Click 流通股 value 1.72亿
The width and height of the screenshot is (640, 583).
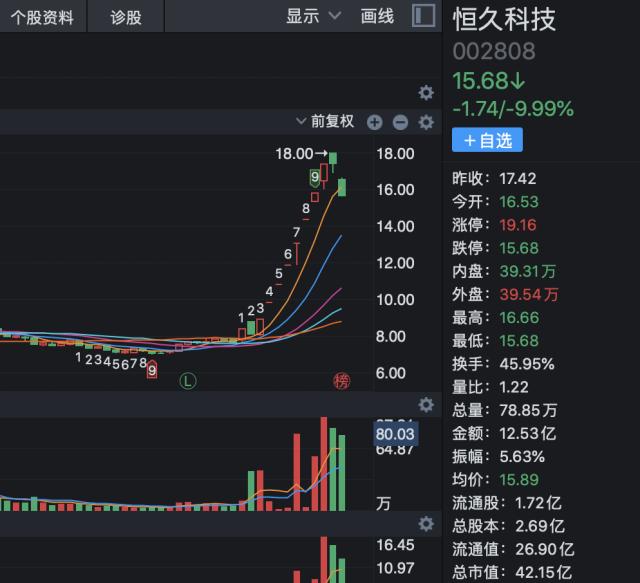point(538,503)
